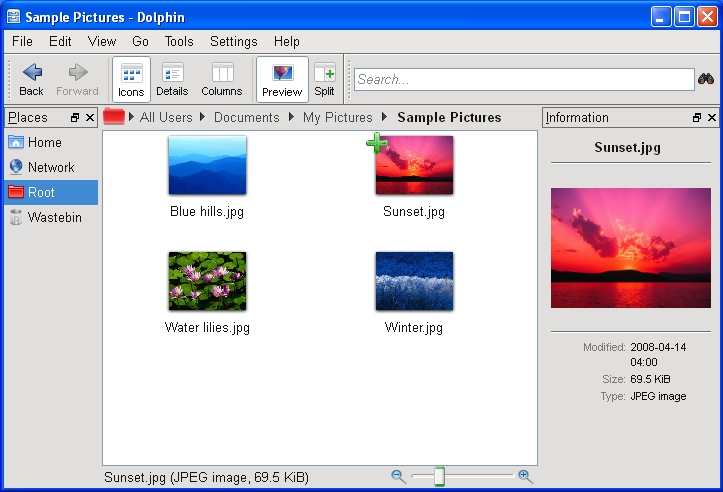Expand arrow after My Pictures breadcrumb

385,118
